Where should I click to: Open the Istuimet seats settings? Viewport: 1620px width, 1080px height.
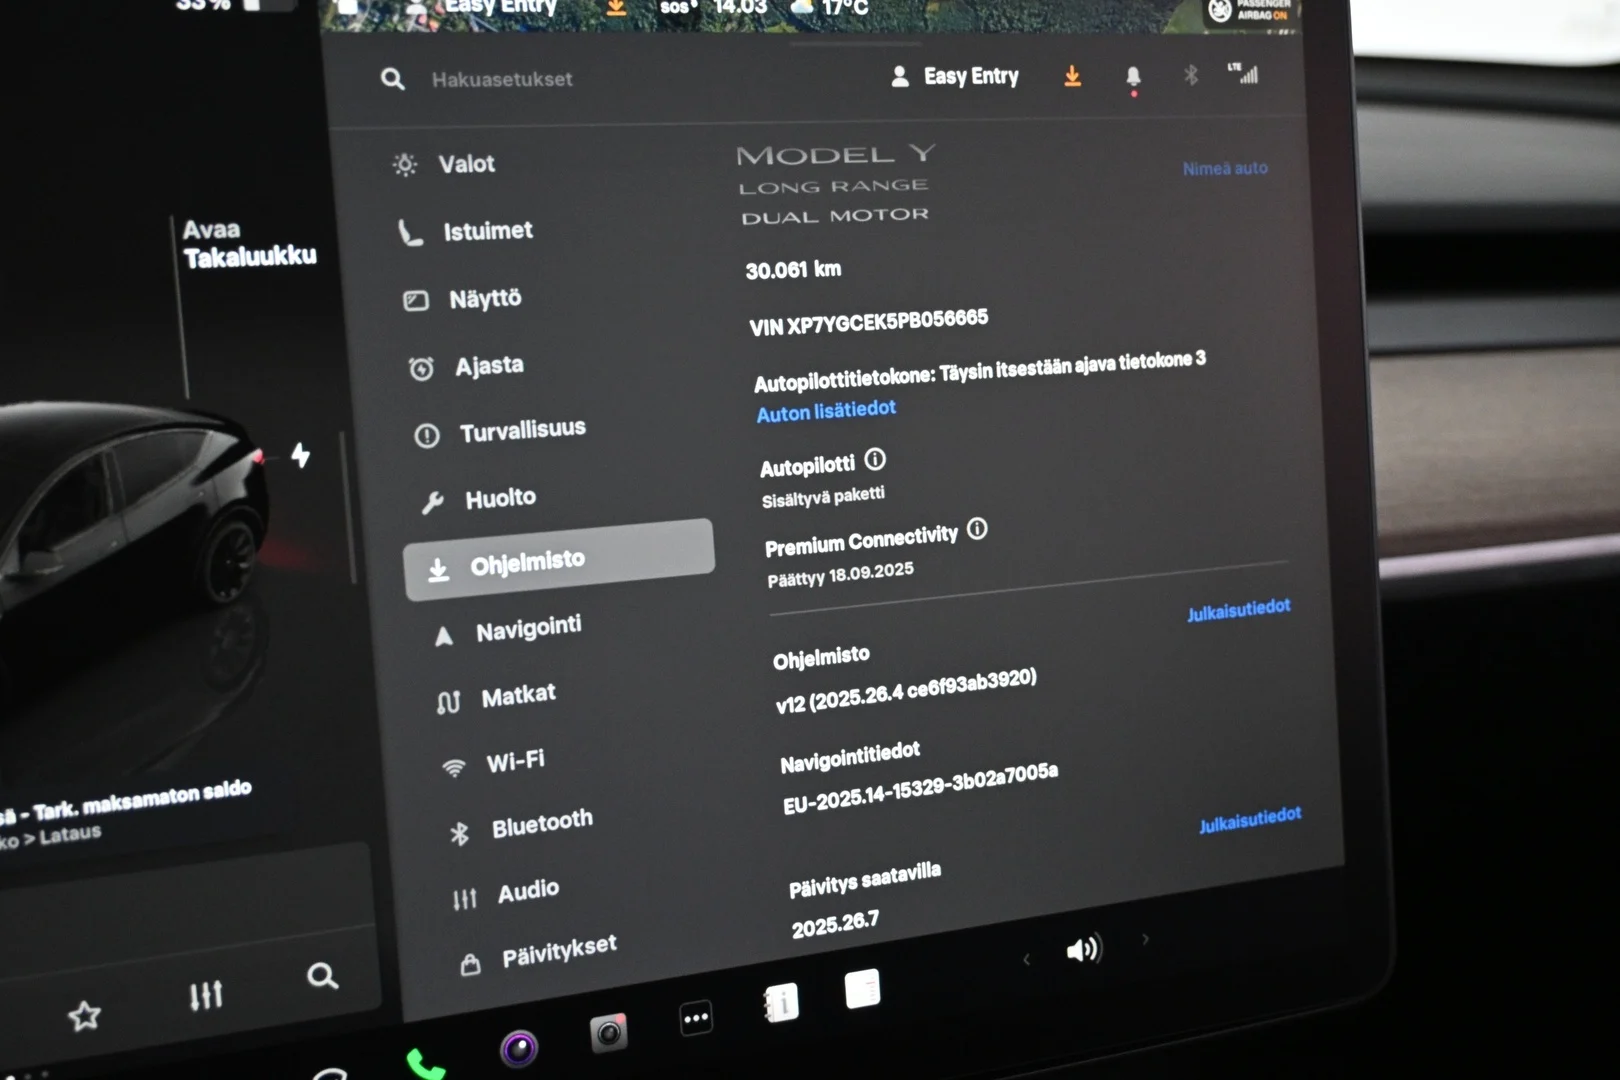click(466, 231)
